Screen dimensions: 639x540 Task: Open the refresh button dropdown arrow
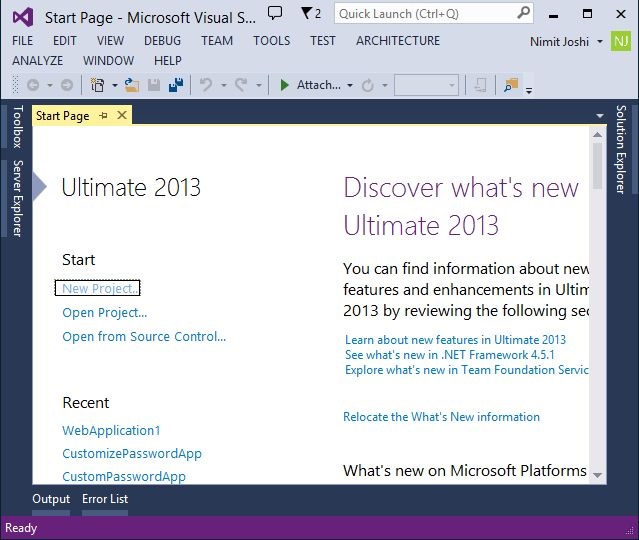pos(384,86)
